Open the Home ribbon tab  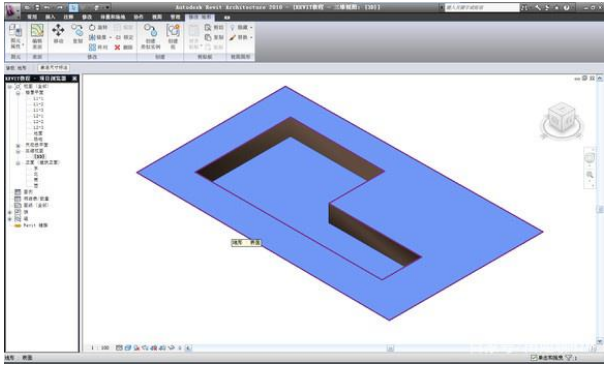pos(32,17)
